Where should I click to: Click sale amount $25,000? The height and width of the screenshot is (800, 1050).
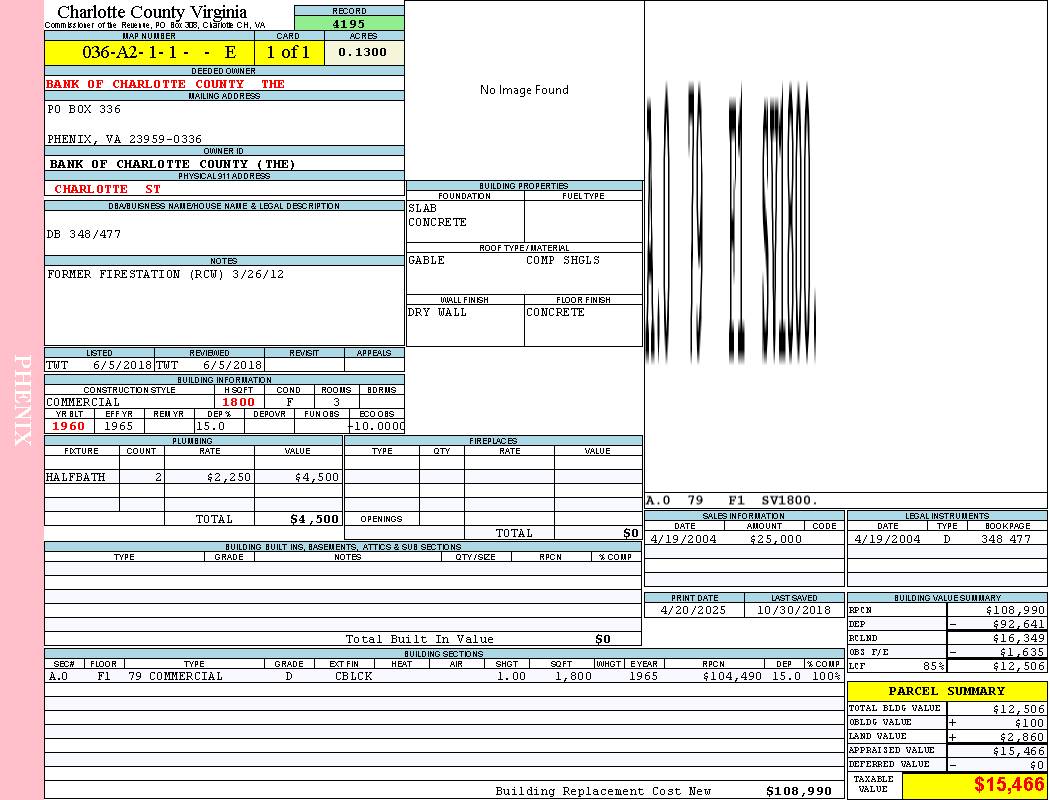point(775,539)
